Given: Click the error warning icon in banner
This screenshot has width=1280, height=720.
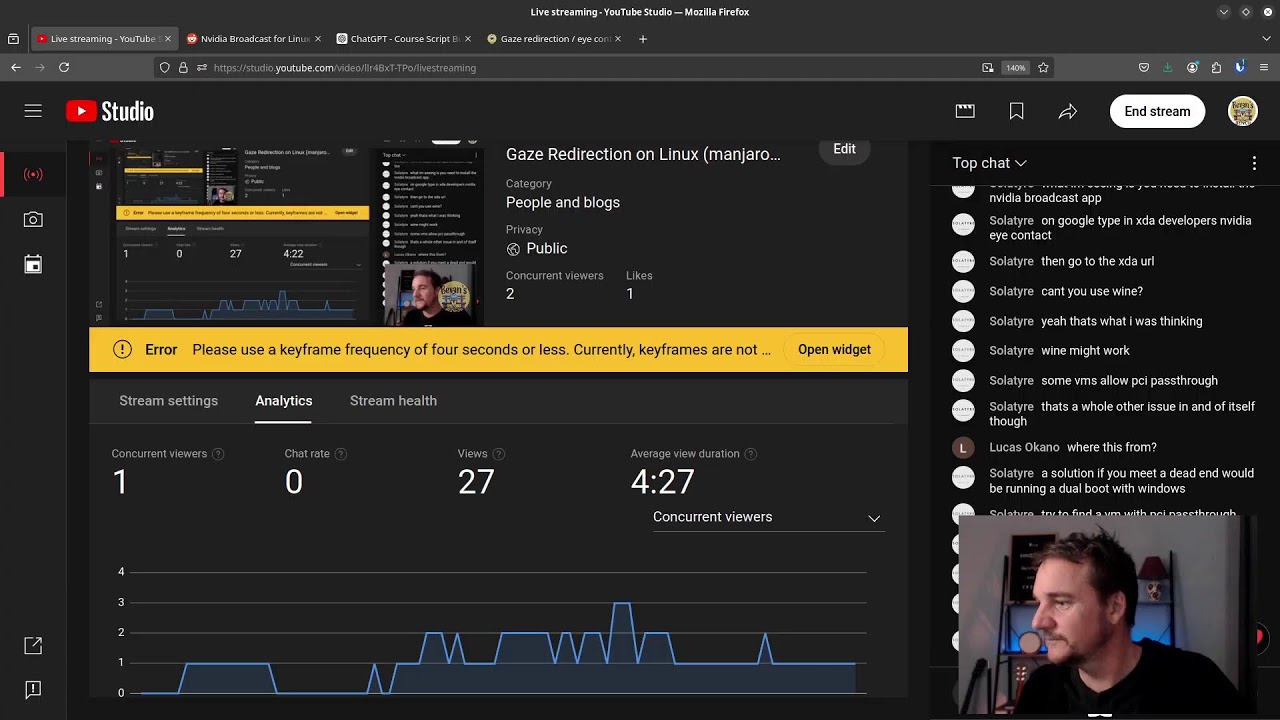Looking at the screenshot, I should (122, 349).
